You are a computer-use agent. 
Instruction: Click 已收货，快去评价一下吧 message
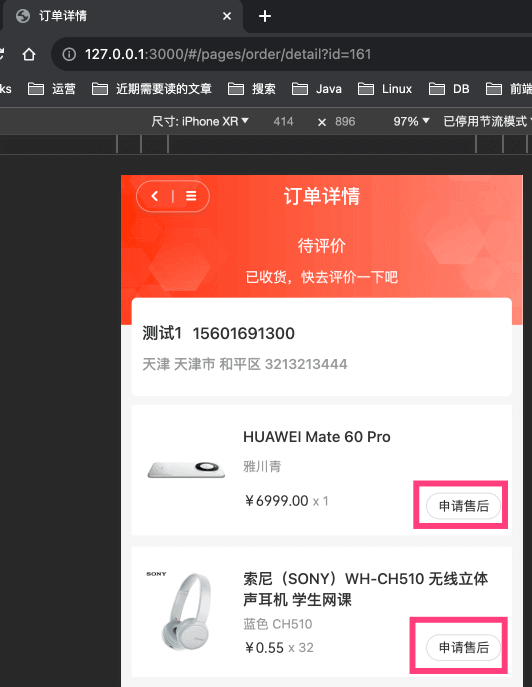tap(322, 277)
